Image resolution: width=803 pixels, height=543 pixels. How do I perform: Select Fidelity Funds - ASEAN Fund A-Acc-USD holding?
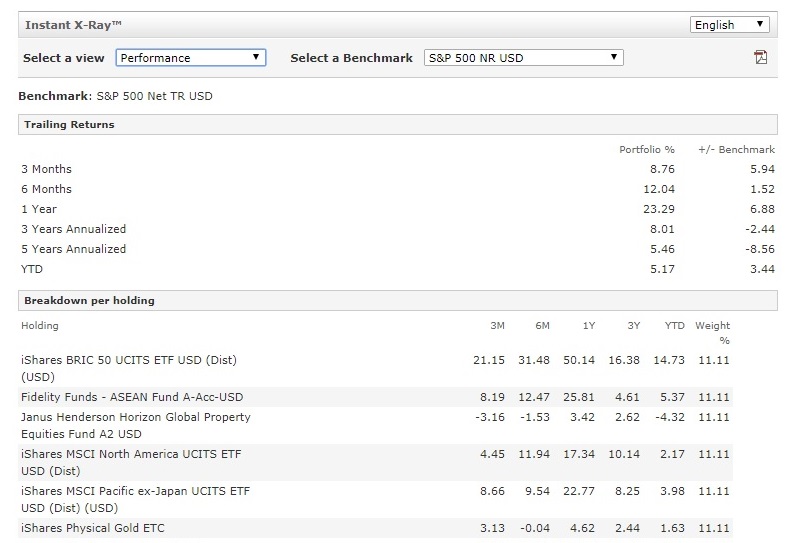(x=132, y=397)
